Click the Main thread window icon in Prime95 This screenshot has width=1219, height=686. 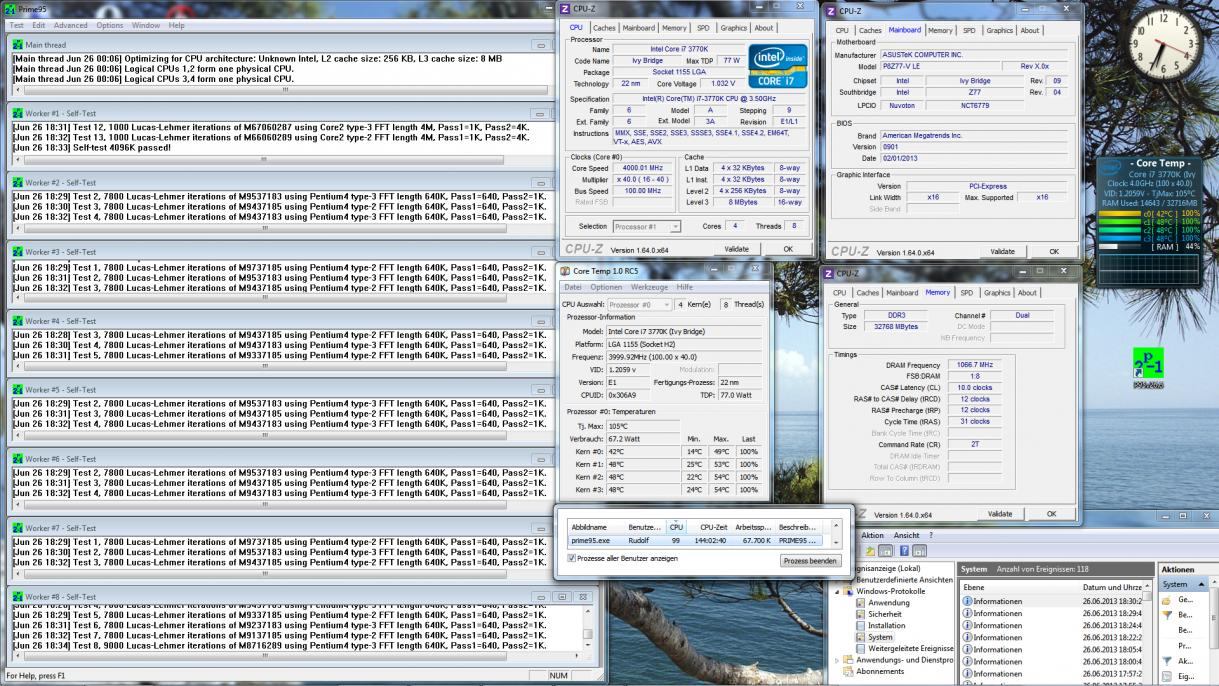[x=17, y=45]
